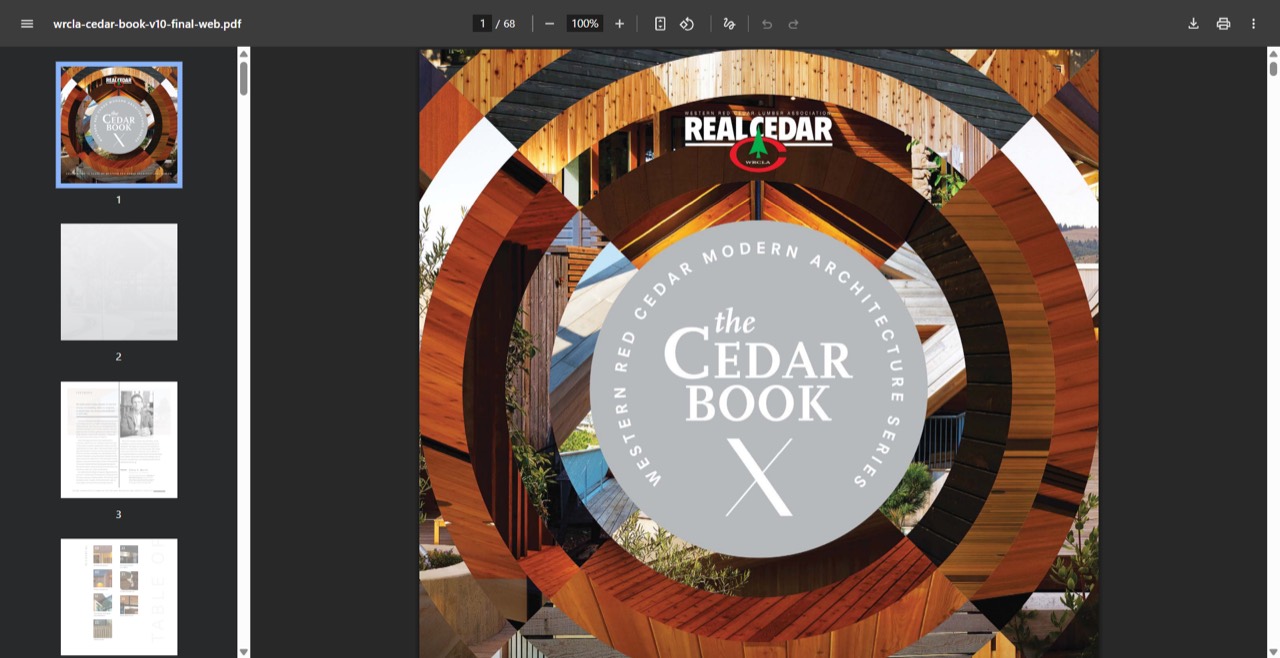Open page 2 thumbnail

tap(119, 282)
